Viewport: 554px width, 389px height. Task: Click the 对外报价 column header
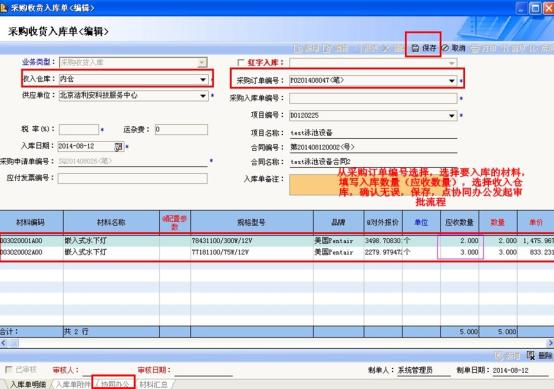[383, 222]
